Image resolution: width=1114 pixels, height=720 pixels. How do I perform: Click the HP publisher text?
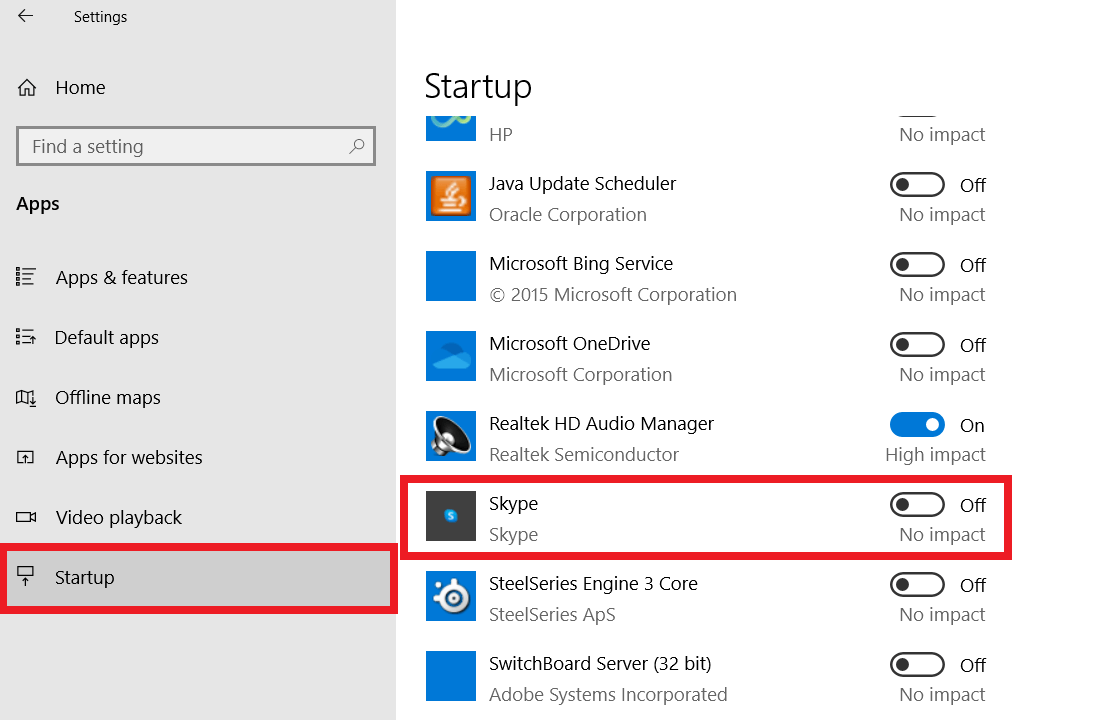click(501, 134)
